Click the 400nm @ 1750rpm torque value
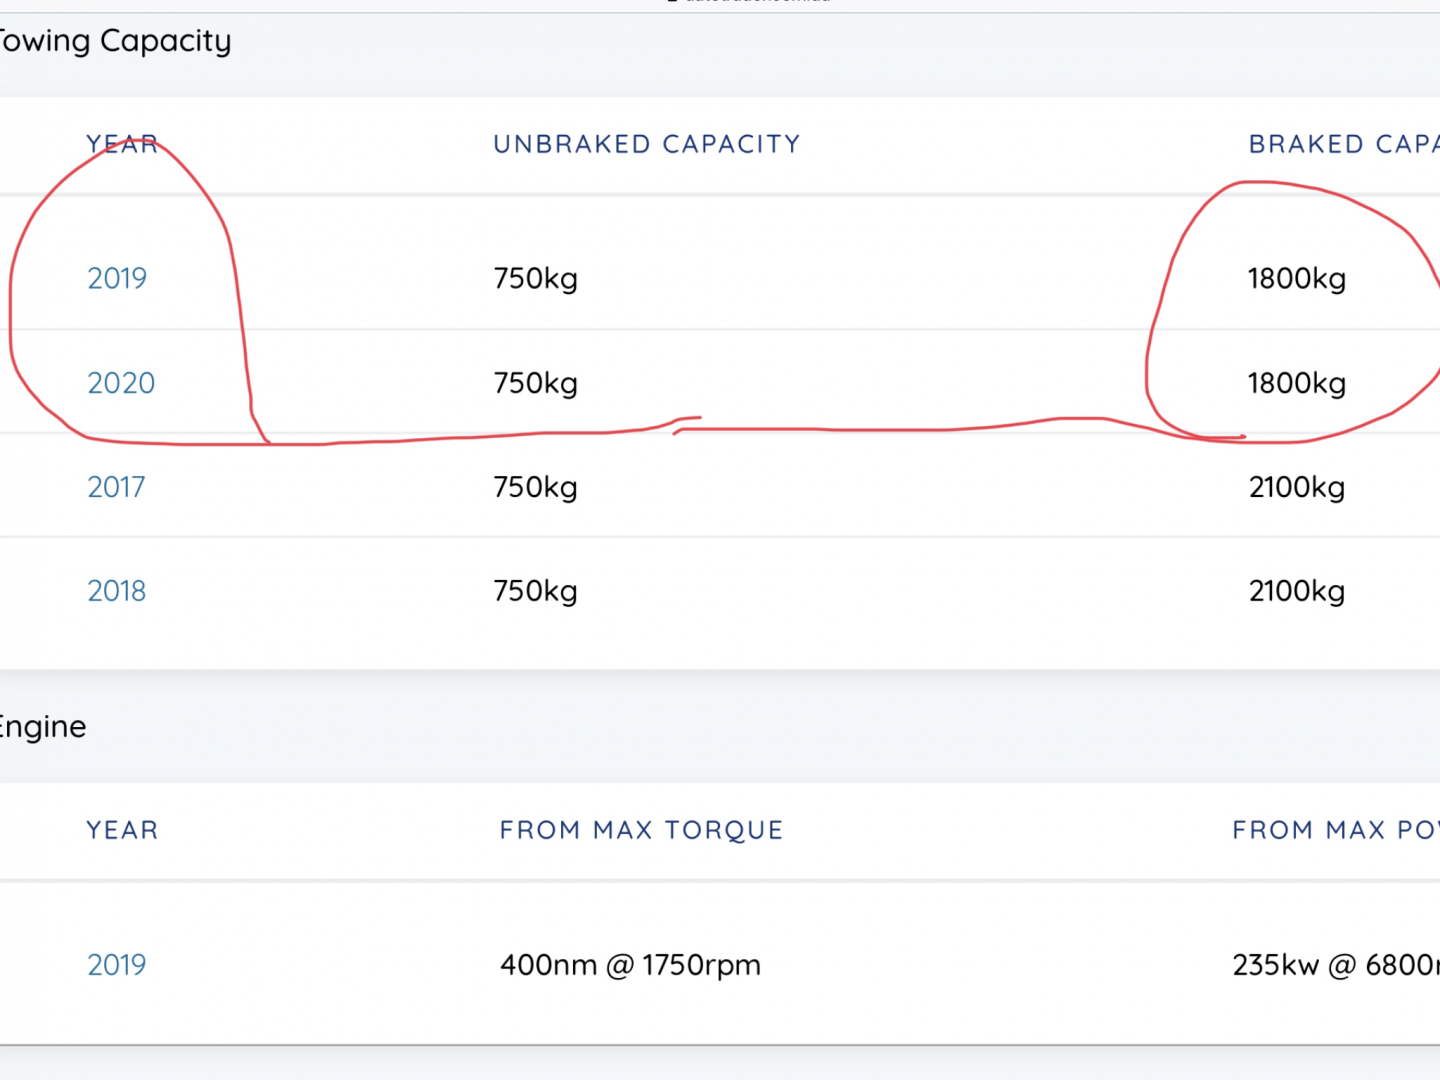The width and height of the screenshot is (1440, 1080). (x=630, y=965)
